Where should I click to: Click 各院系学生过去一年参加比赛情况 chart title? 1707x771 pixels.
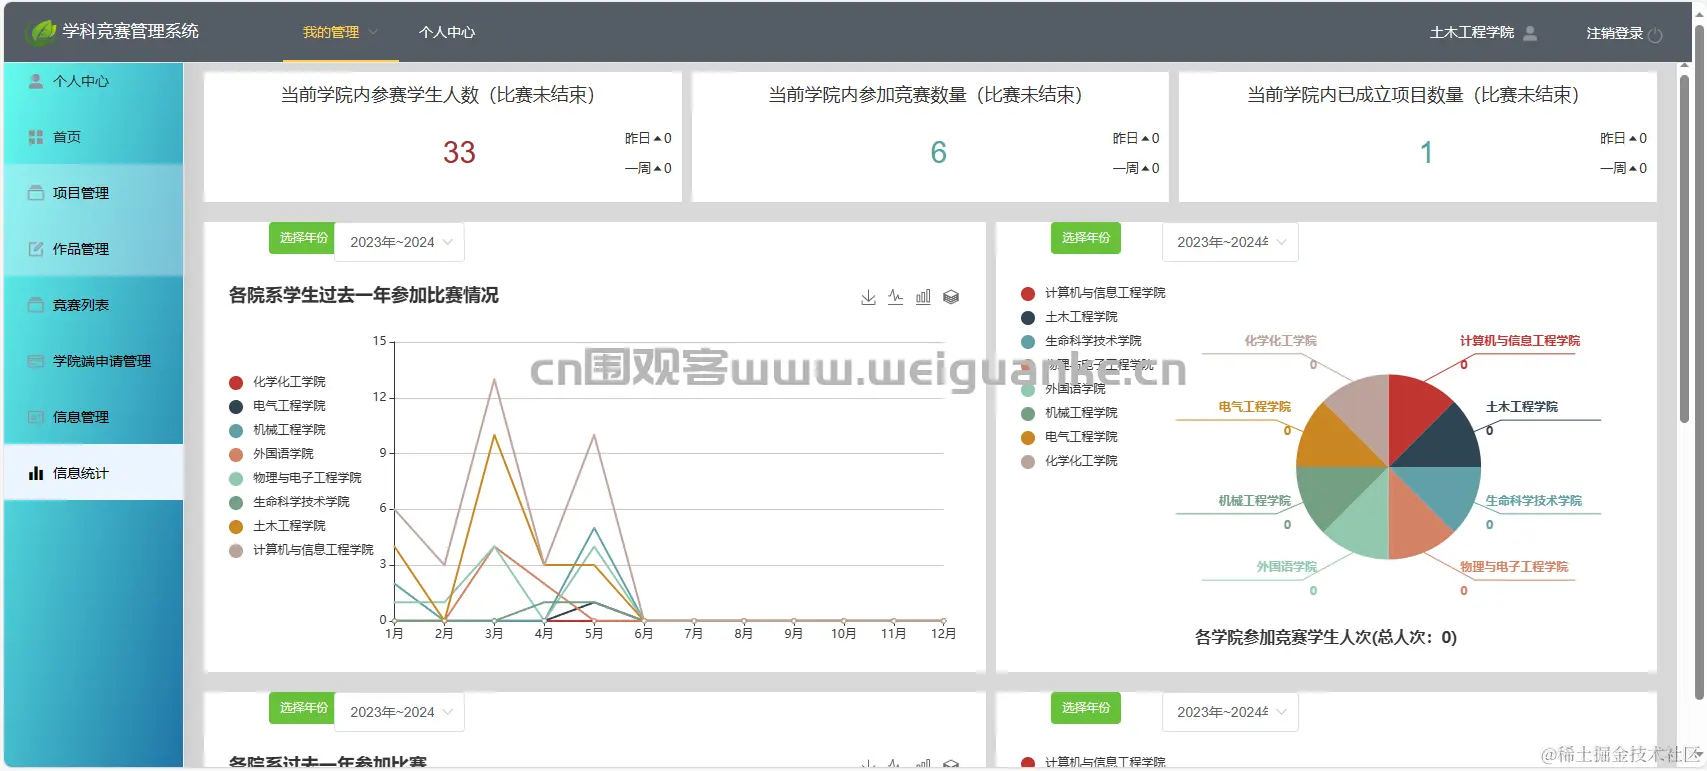pos(363,295)
